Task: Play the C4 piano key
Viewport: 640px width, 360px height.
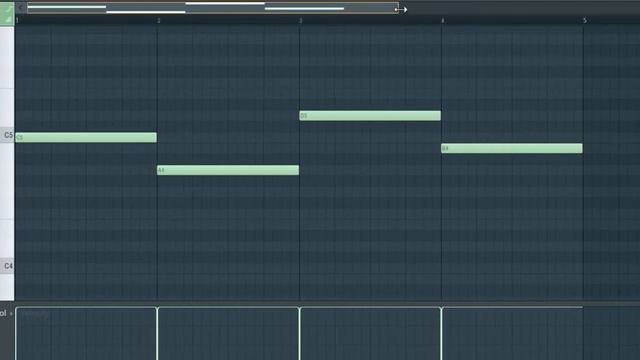Action: [7, 266]
